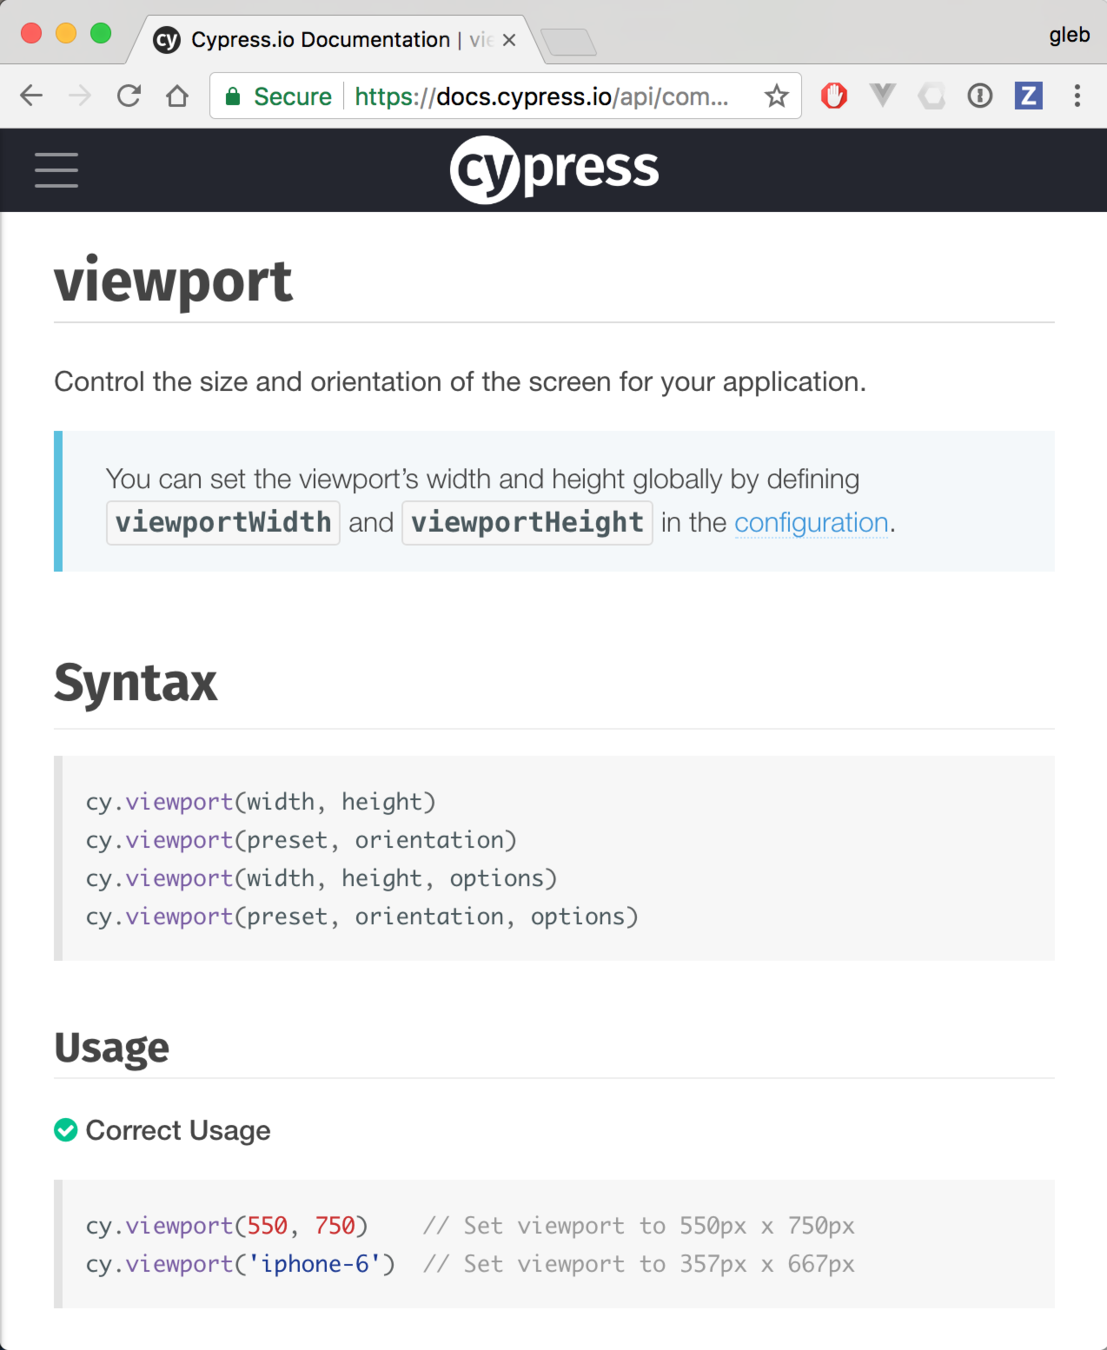Screen dimensions: 1107x1350
Task: Open the configuration link
Action: (x=811, y=523)
